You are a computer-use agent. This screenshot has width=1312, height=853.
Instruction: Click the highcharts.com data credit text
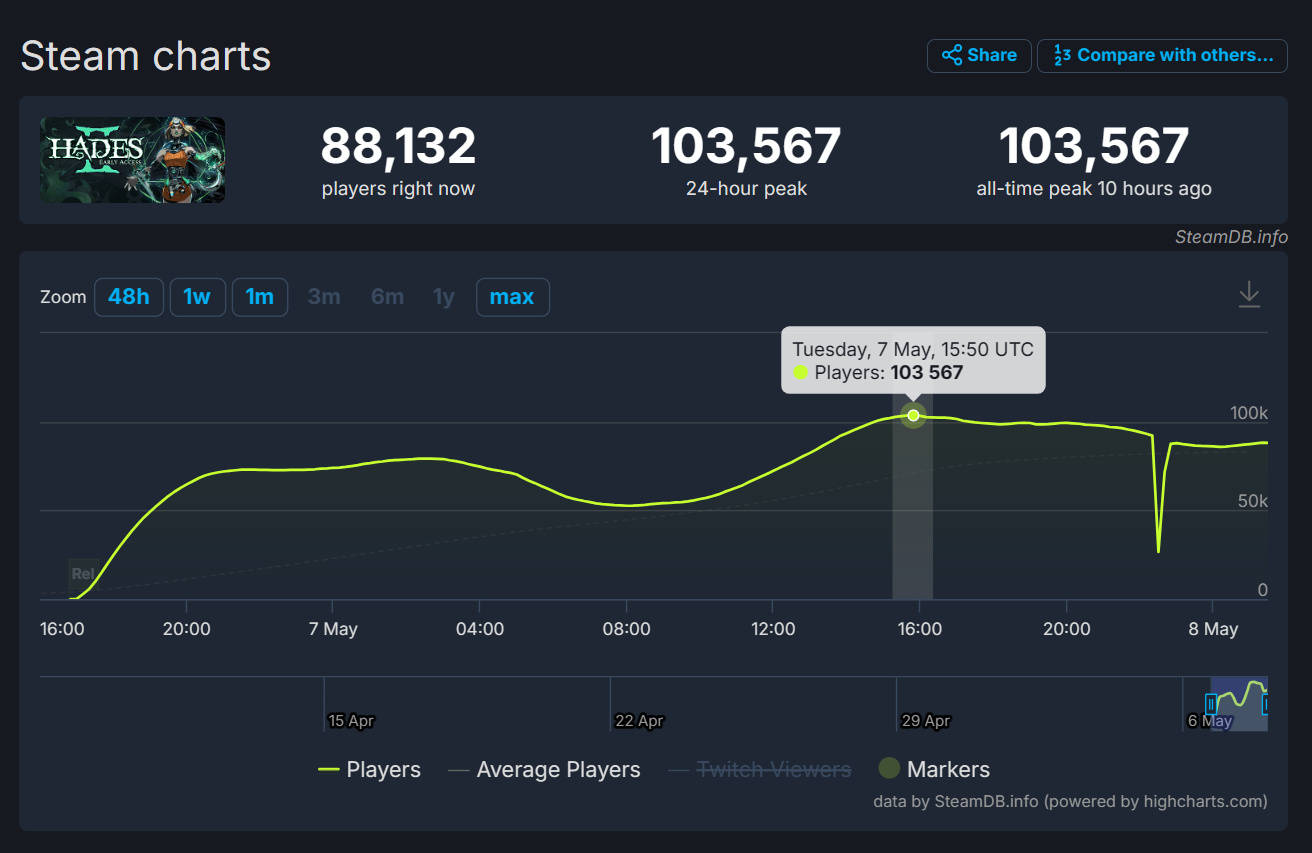tap(1070, 801)
